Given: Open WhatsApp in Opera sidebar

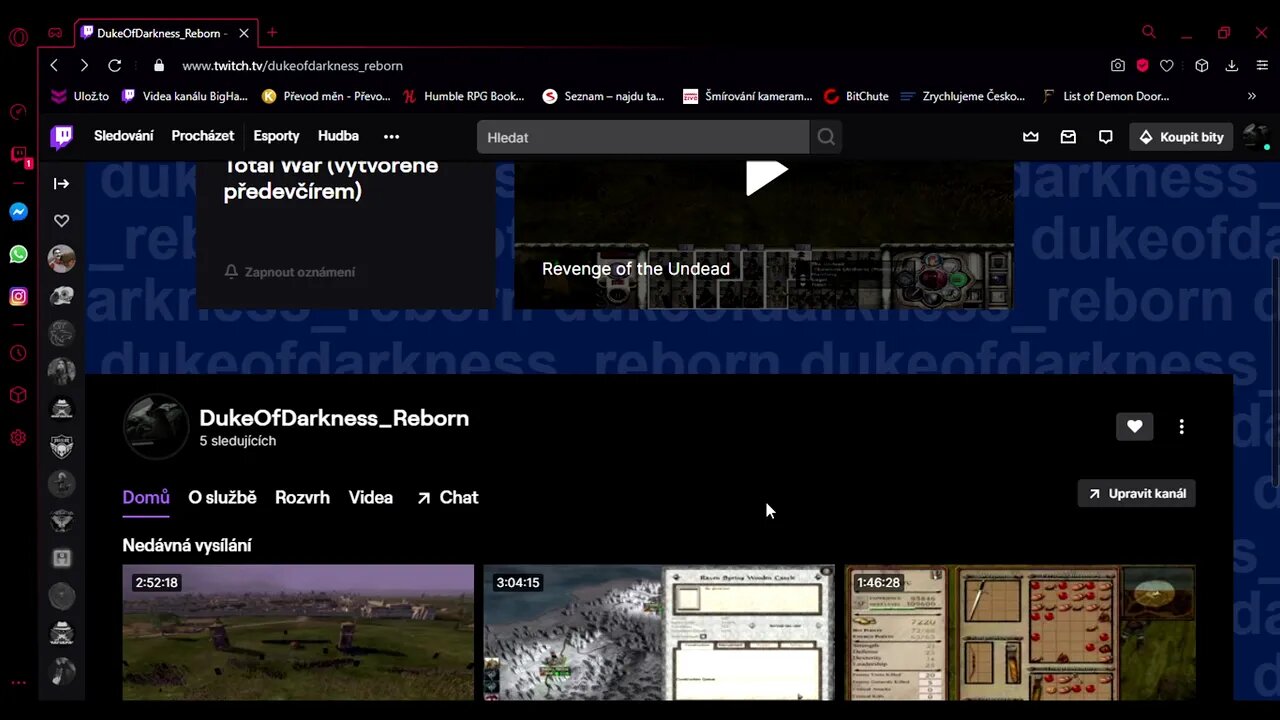Looking at the screenshot, I should pos(18,254).
